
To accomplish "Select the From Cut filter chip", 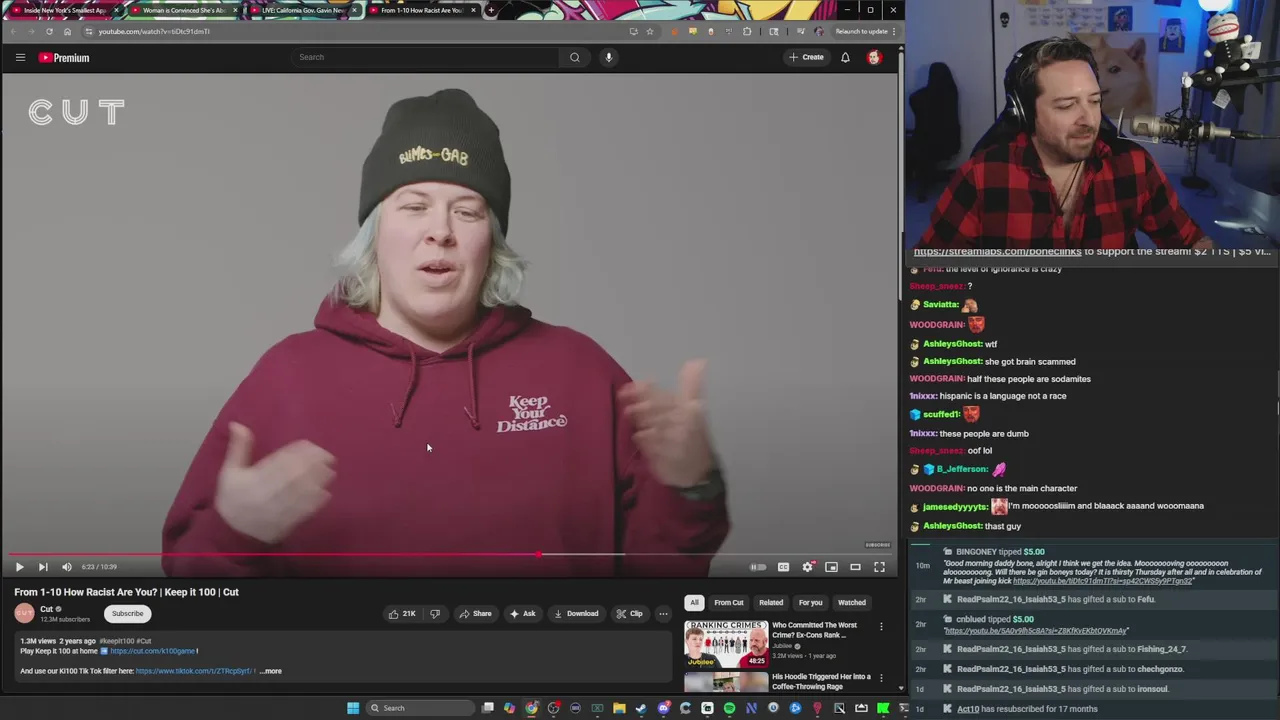I will click(729, 603).
